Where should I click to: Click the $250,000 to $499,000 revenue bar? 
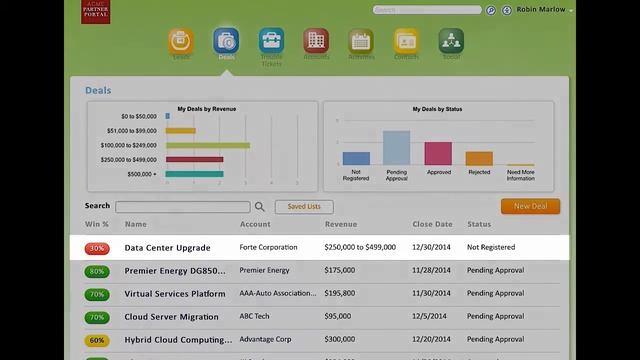click(x=194, y=160)
